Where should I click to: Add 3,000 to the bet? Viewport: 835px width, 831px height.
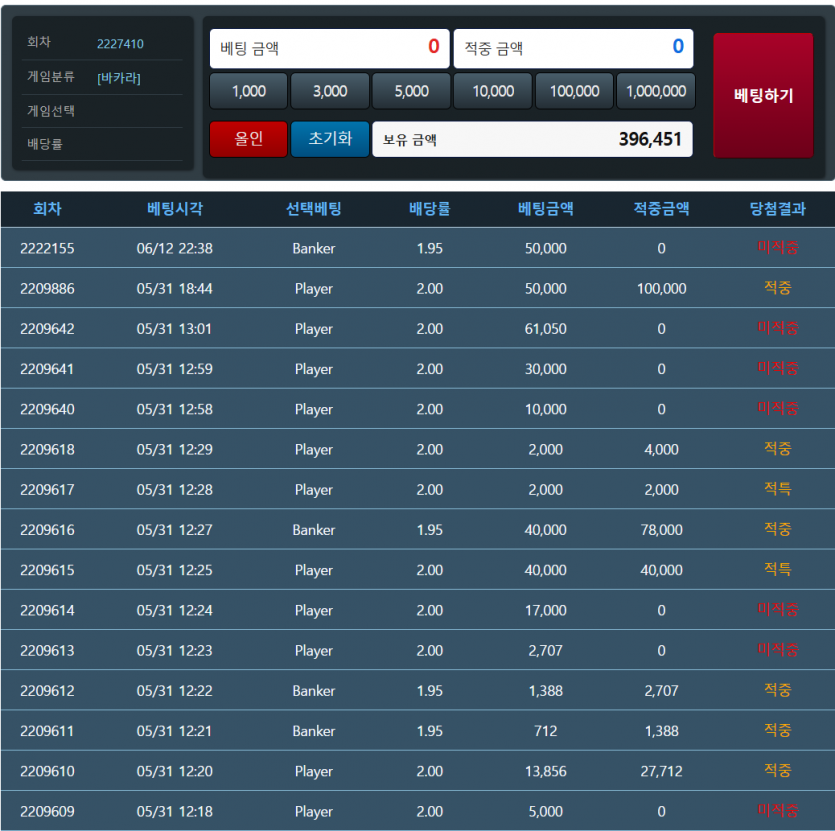coord(330,91)
